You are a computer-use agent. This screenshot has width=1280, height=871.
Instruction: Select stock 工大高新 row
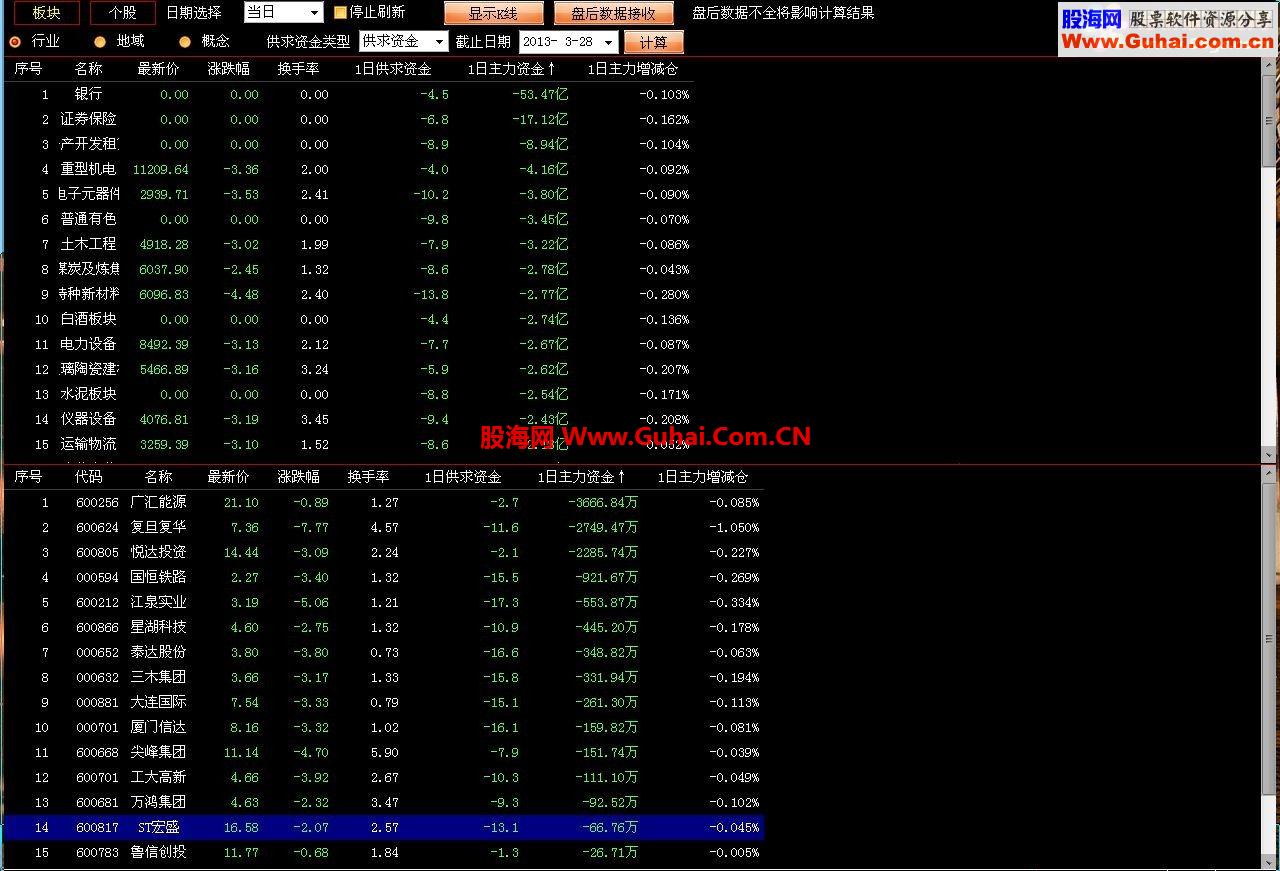[383, 777]
